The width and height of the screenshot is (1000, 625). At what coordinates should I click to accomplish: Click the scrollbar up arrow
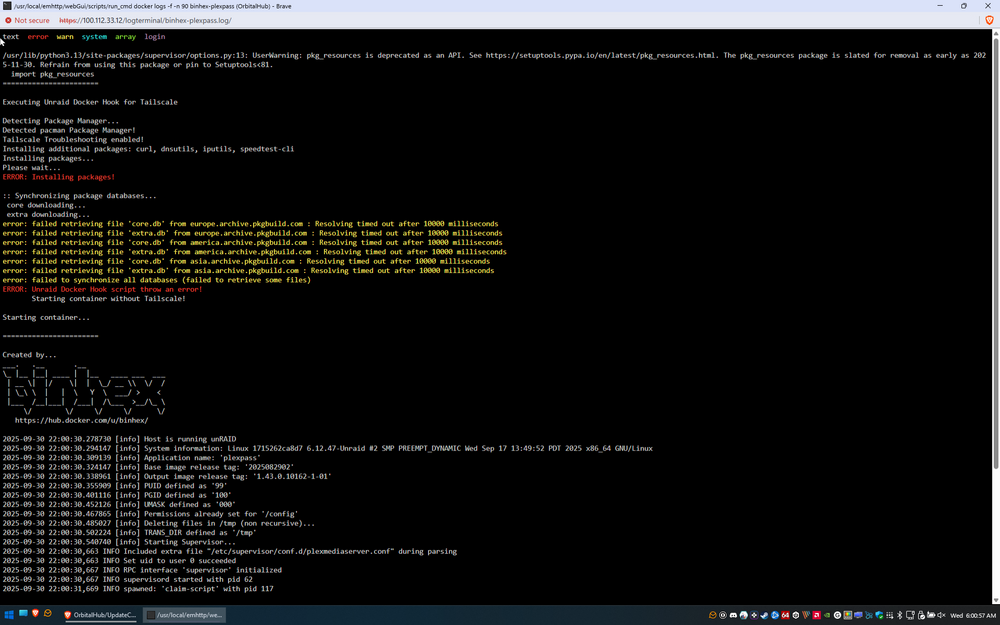point(996,33)
